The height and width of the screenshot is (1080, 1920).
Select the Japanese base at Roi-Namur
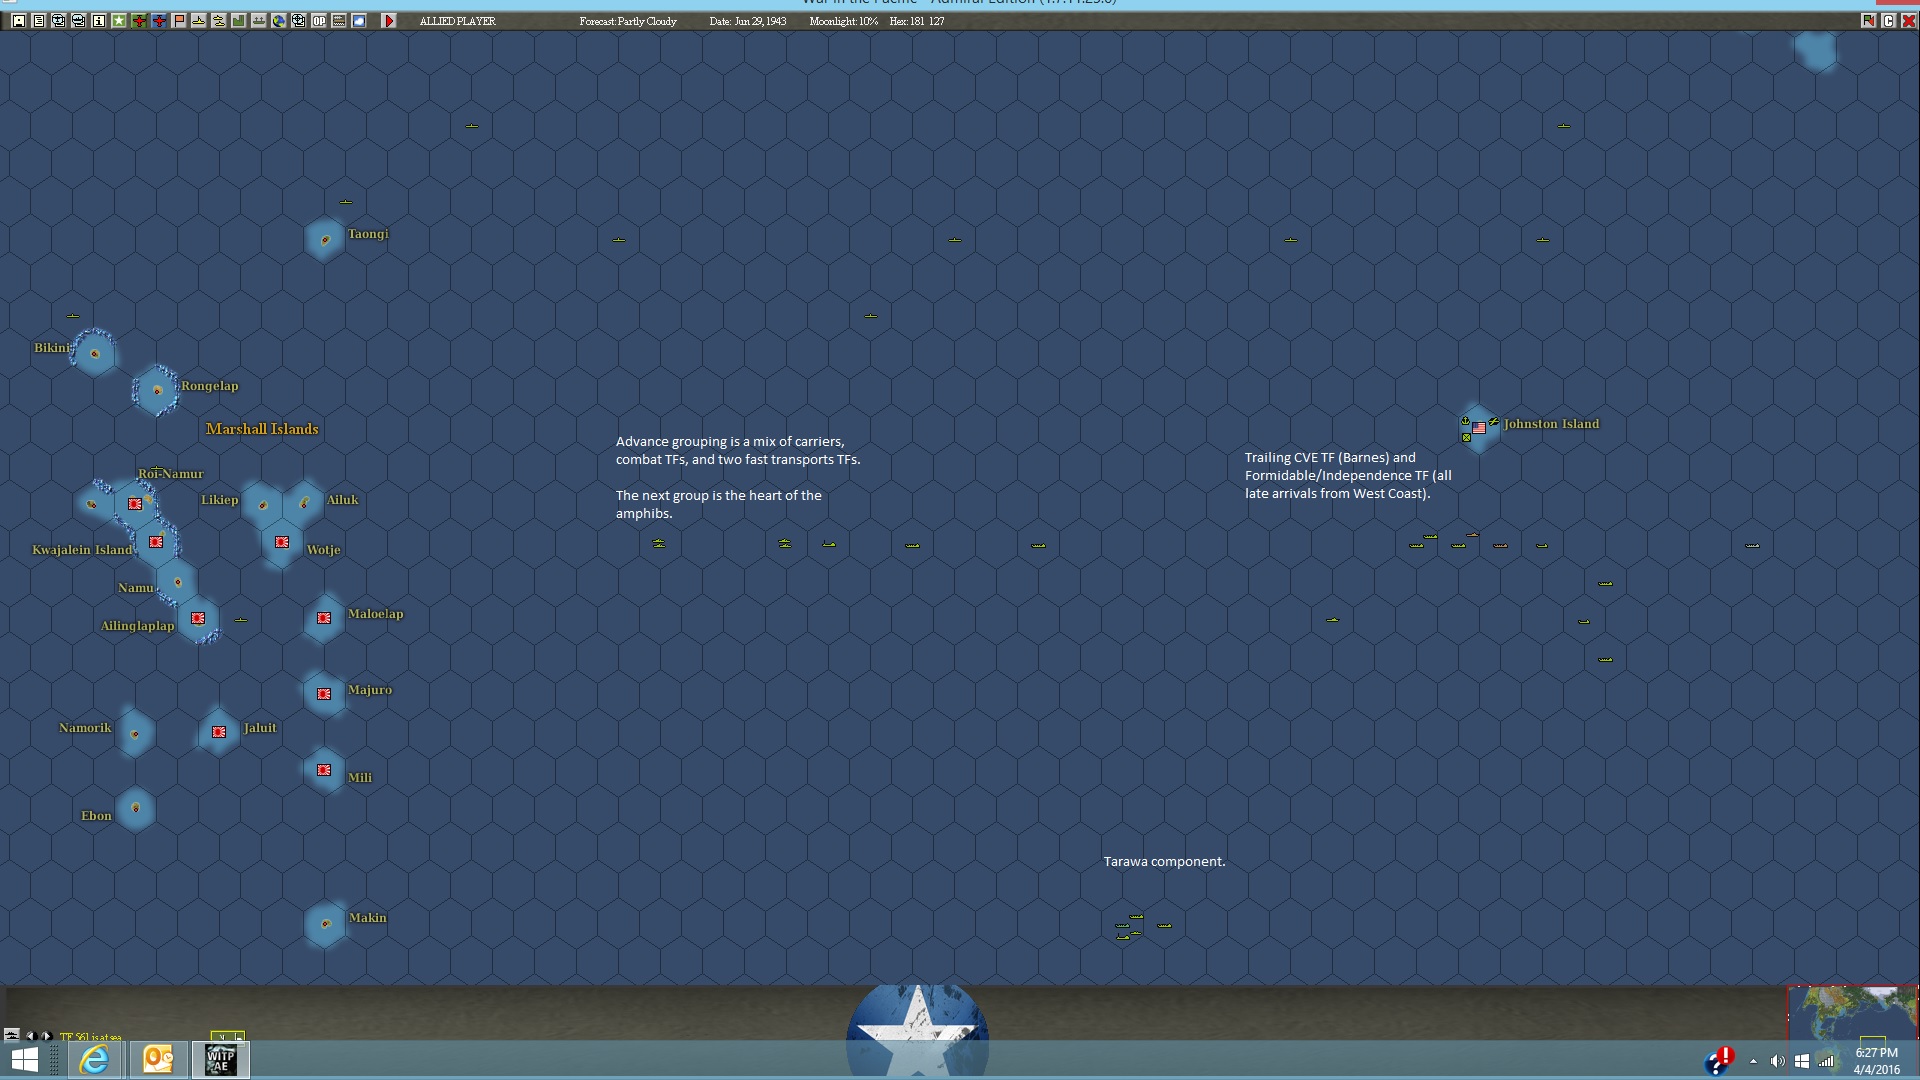point(135,504)
